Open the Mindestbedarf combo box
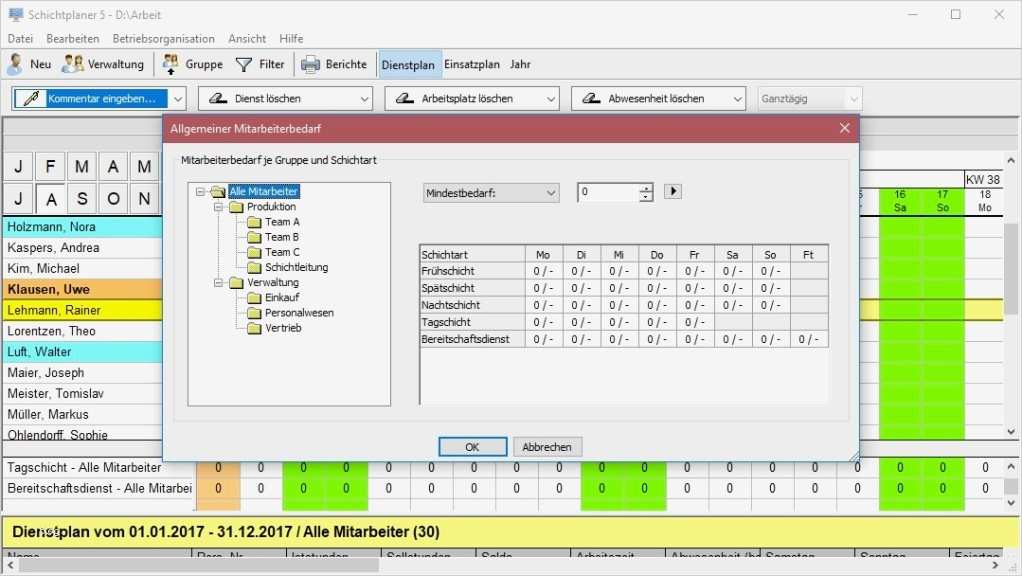The width and height of the screenshot is (1022, 576). [491, 193]
